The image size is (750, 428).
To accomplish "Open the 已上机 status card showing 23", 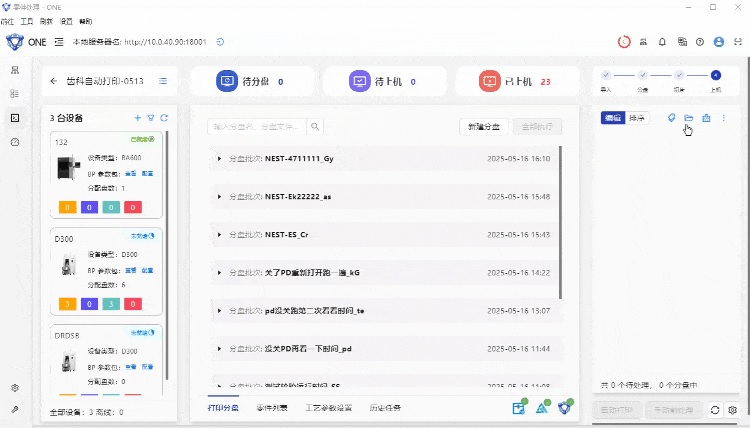I will pos(518,81).
